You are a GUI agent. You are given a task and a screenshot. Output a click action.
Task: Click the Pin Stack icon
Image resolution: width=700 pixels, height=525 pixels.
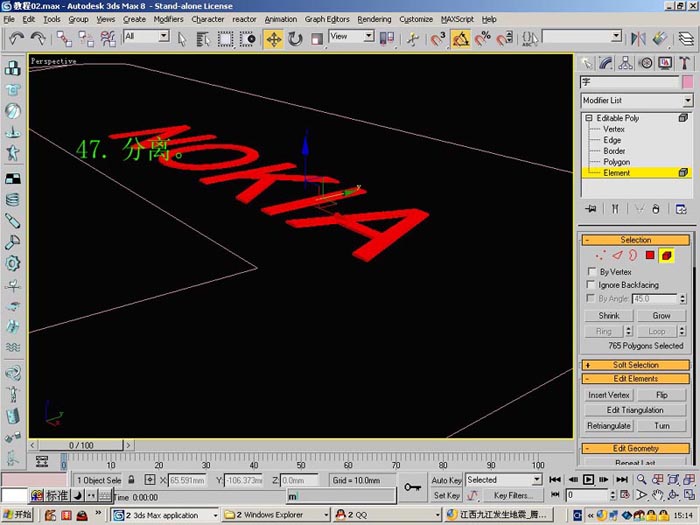coord(591,209)
